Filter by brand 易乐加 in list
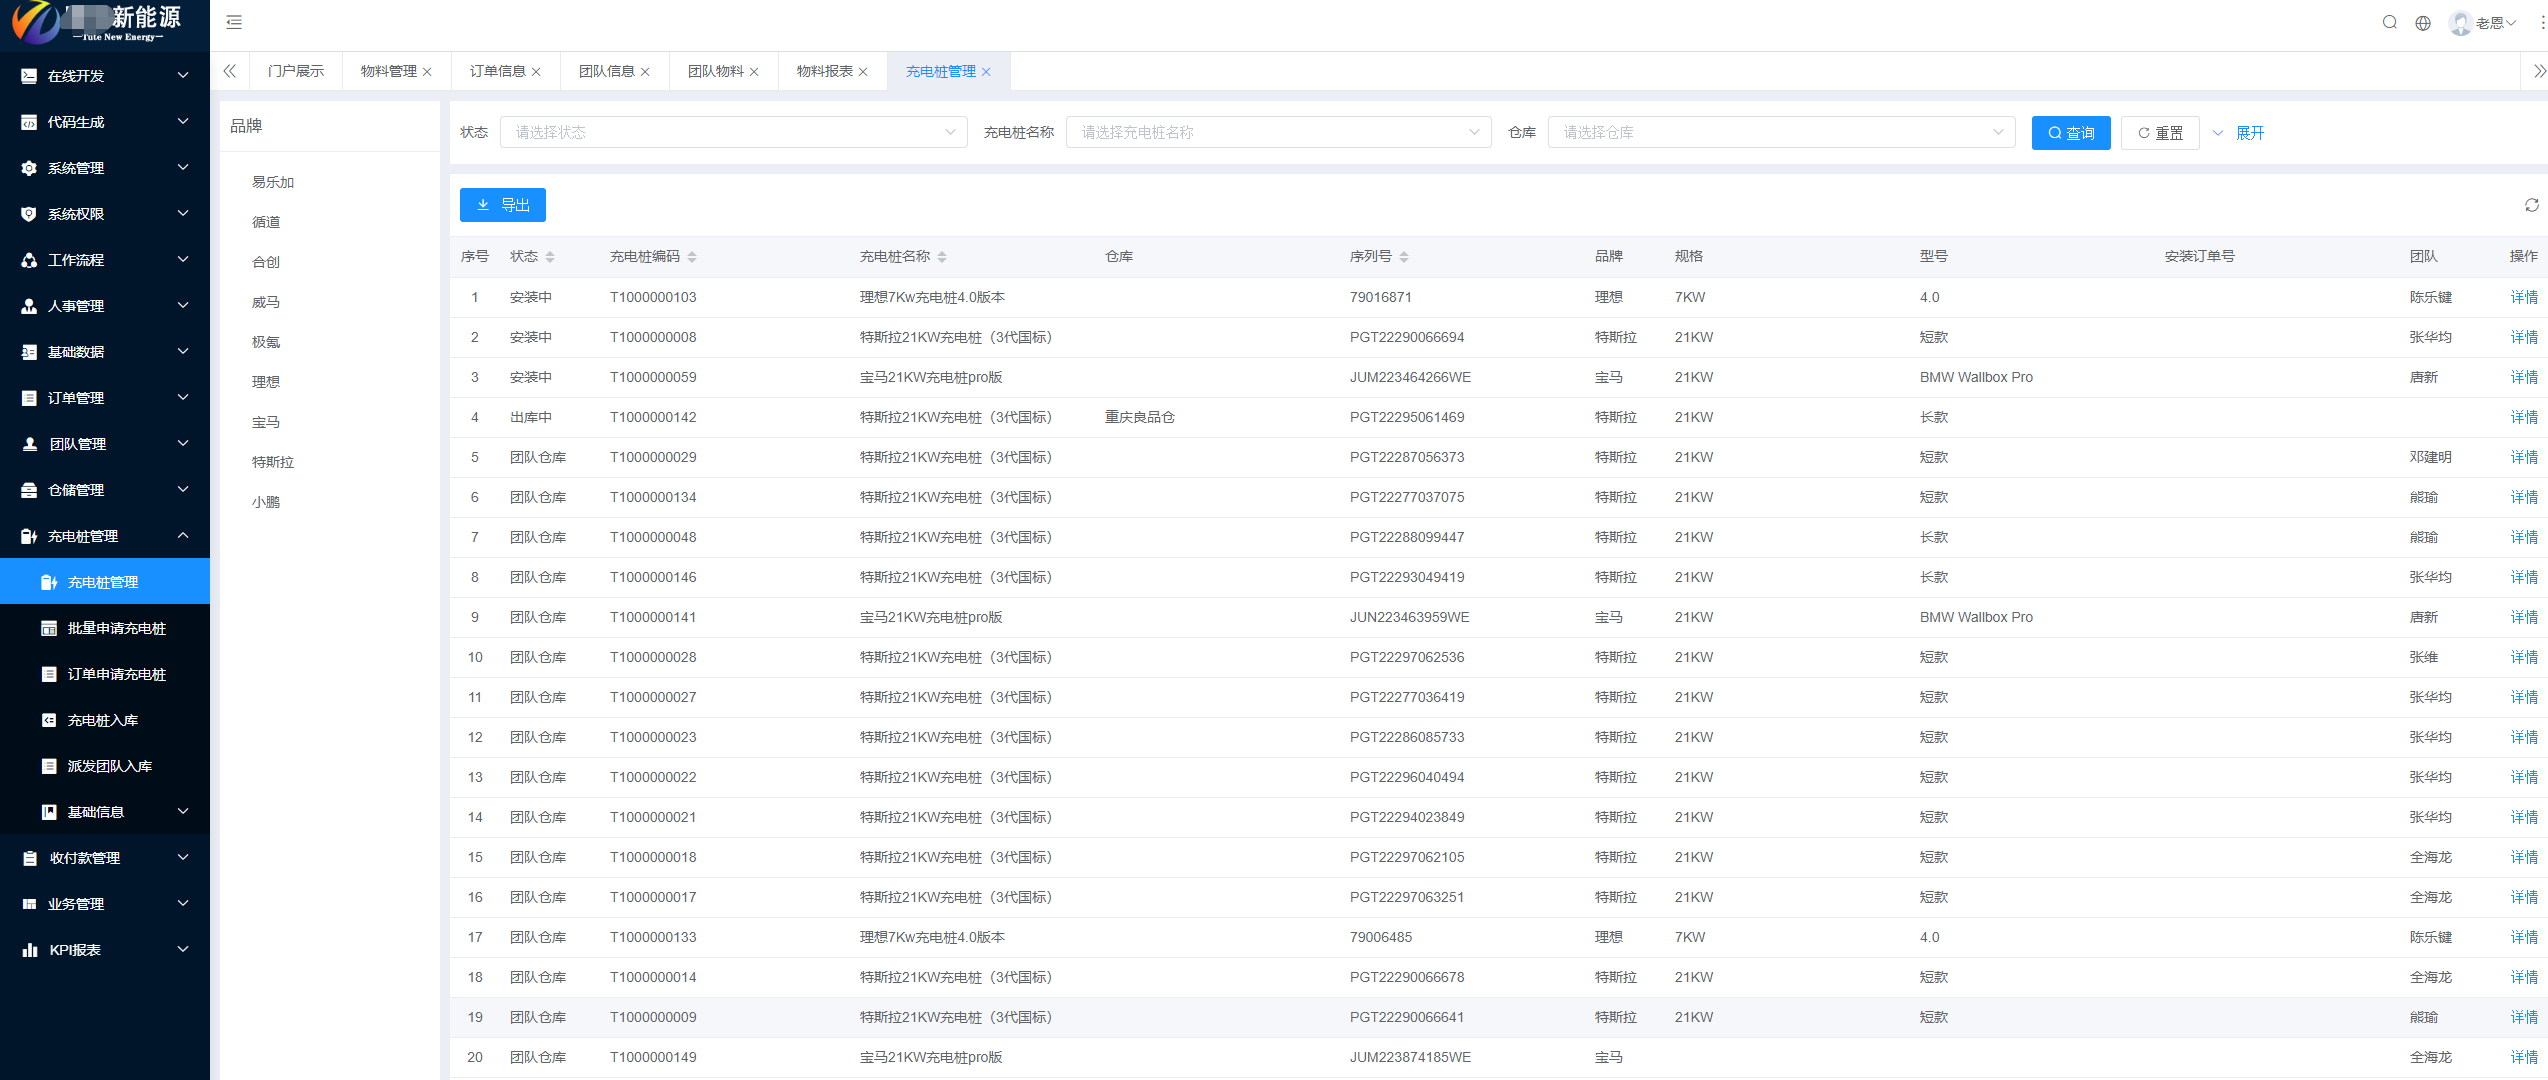2548x1080 pixels. [273, 182]
